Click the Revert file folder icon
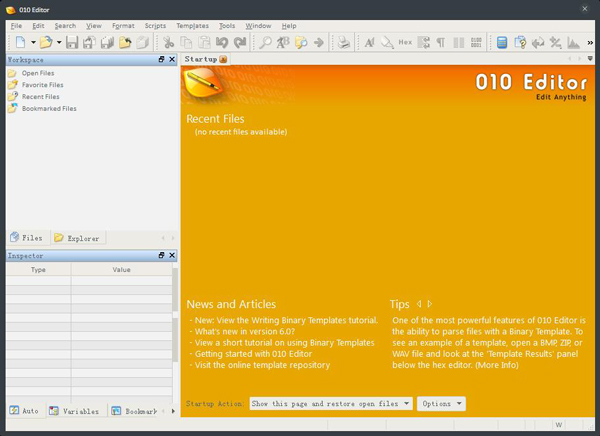Image resolution: width=600 pixels, height=436 pixels. coord(125,42)
